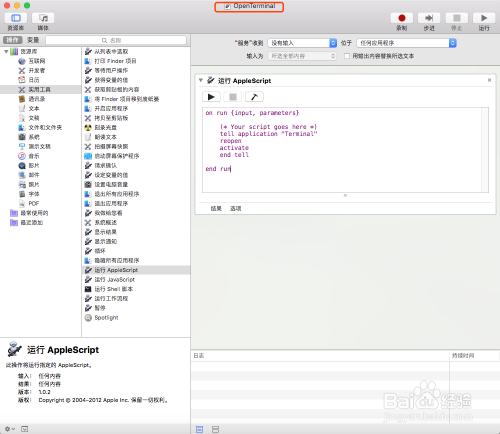Select PDF category in the library

point(33,203)
